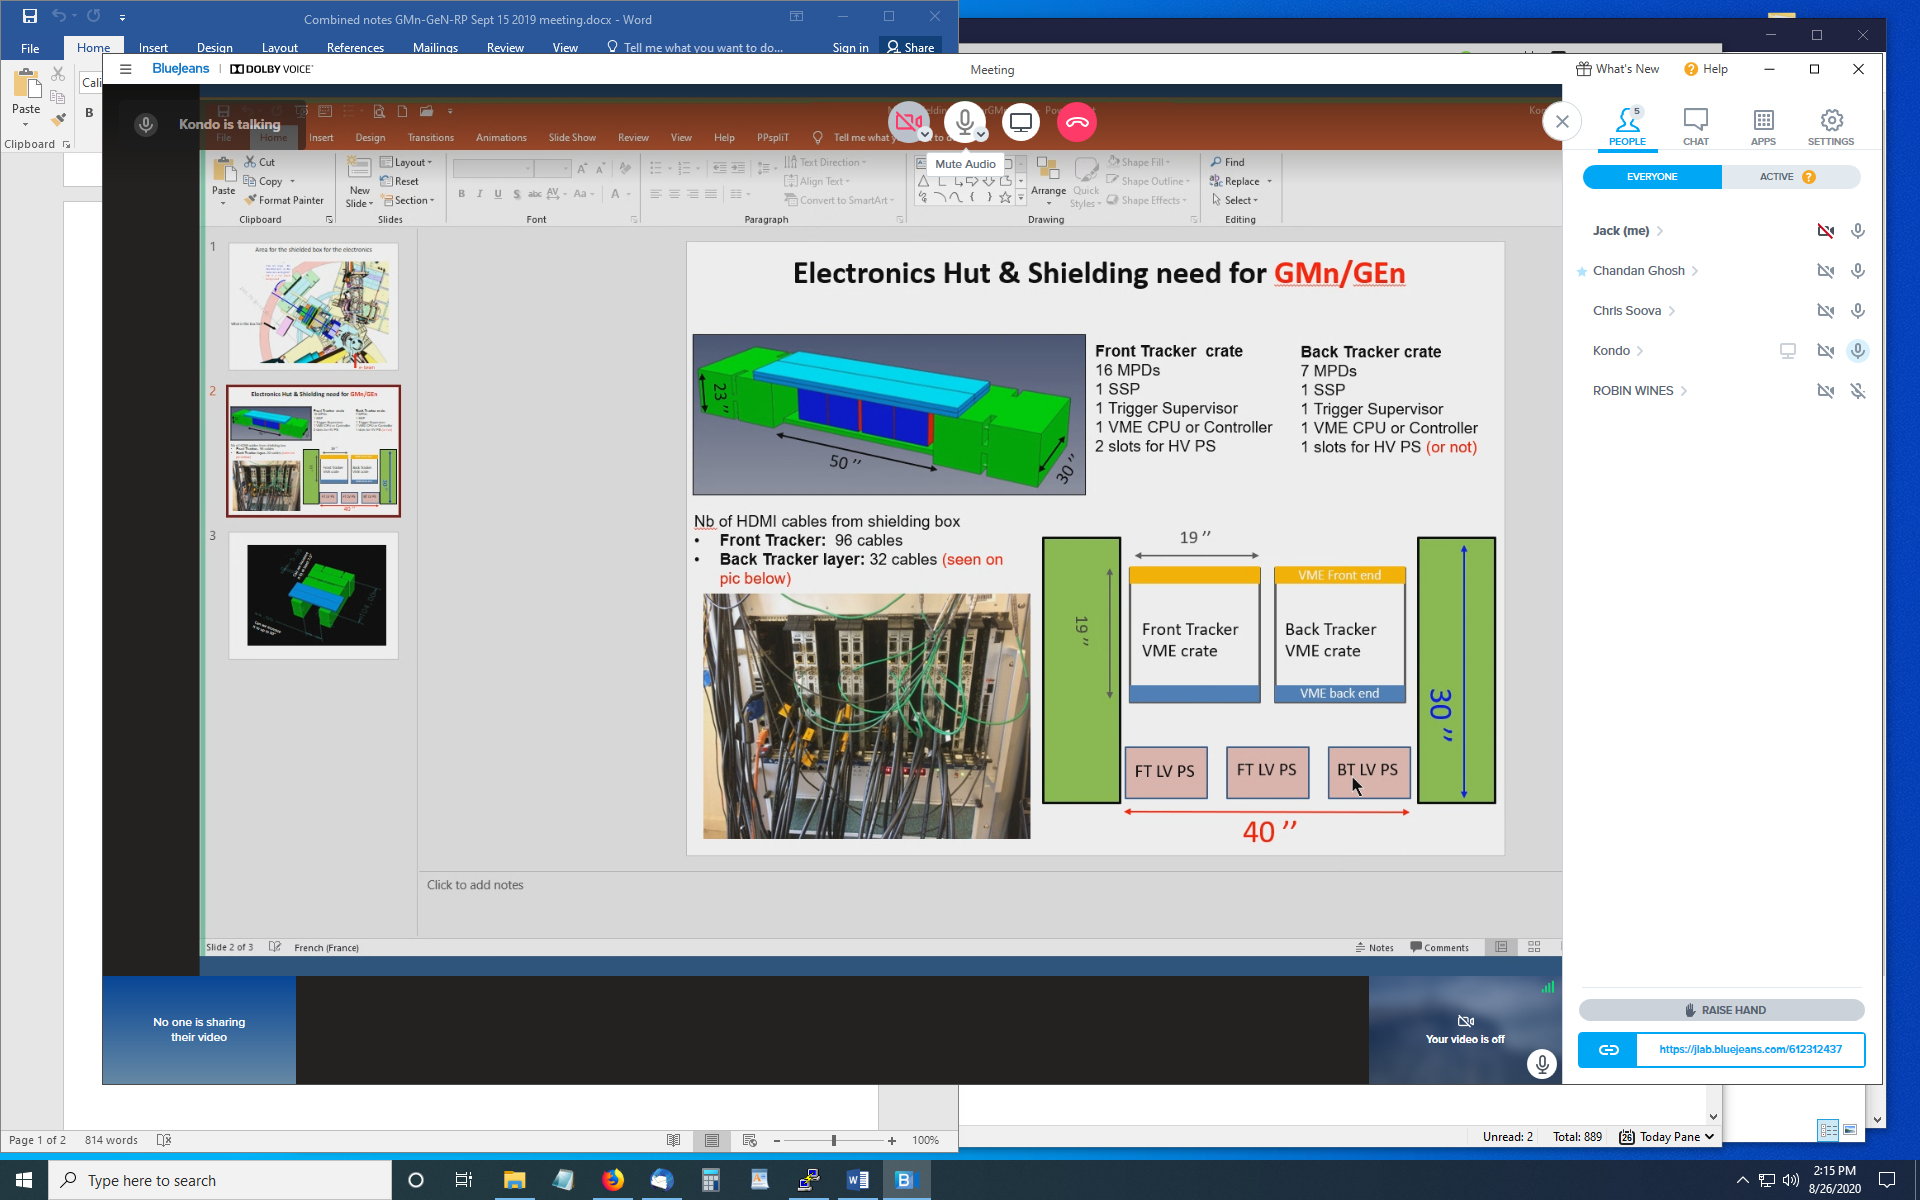This screenshot has width=1920, height=1200.
Task: Expand Word Clipboard dialog launcher
Action: [67, 144]
